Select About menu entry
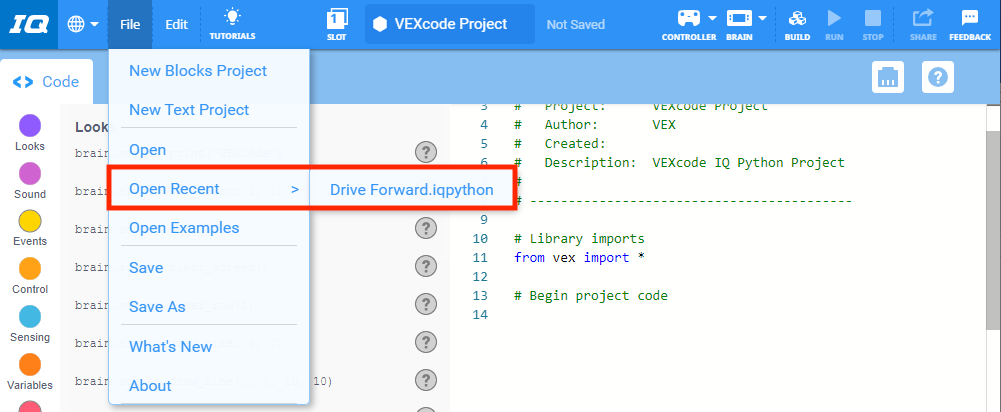Viewport: 1001px width, 412px height. (x=150, y=386)
